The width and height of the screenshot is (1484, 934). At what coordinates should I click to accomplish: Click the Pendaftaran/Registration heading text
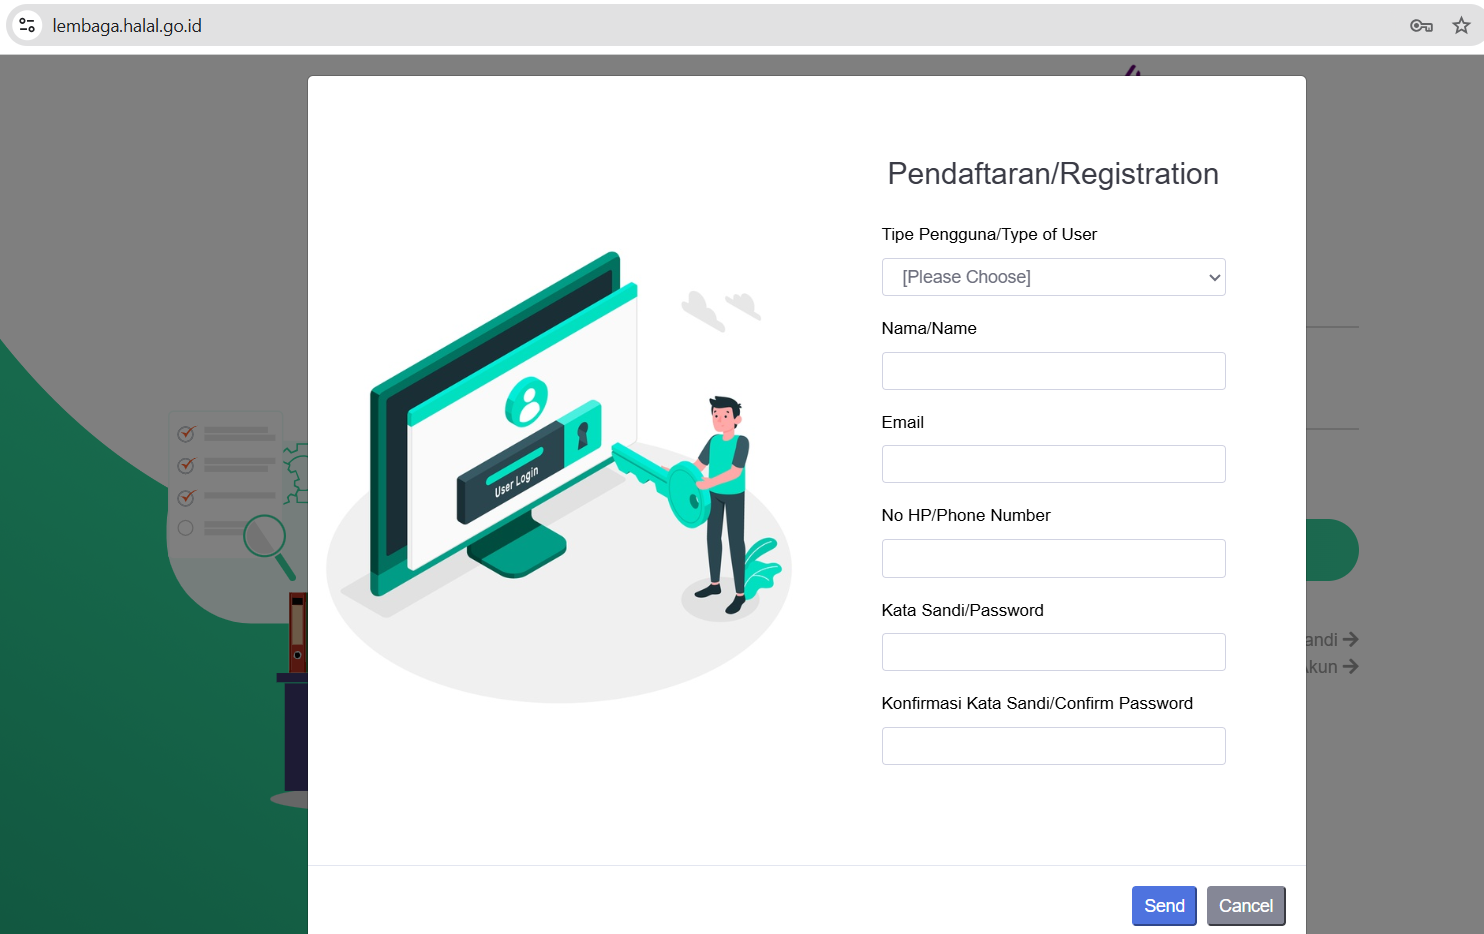[x=1053, y=174]
